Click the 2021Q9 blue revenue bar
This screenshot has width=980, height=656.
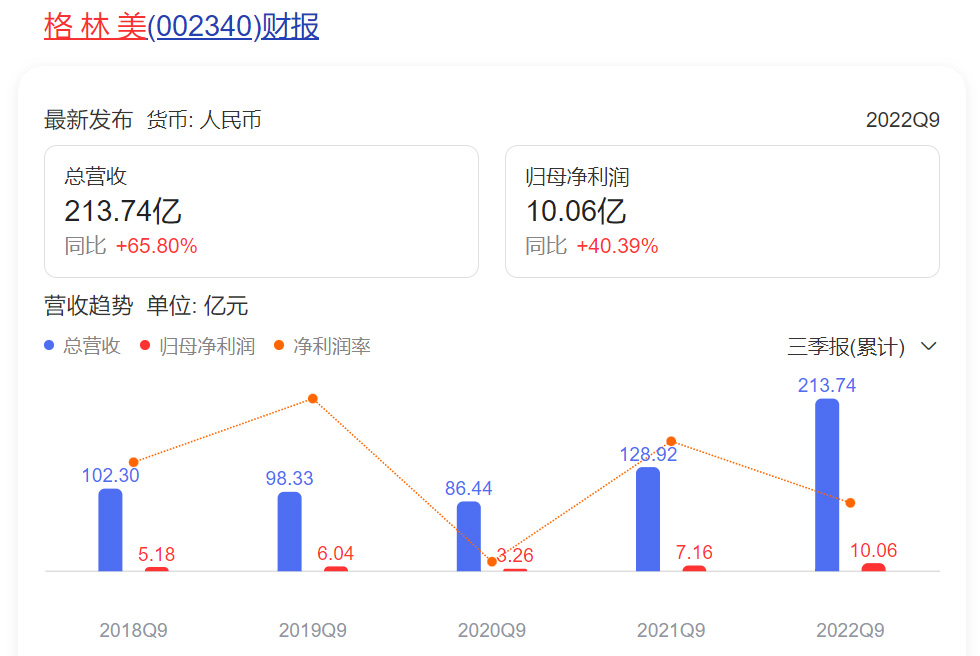point(648,519)
